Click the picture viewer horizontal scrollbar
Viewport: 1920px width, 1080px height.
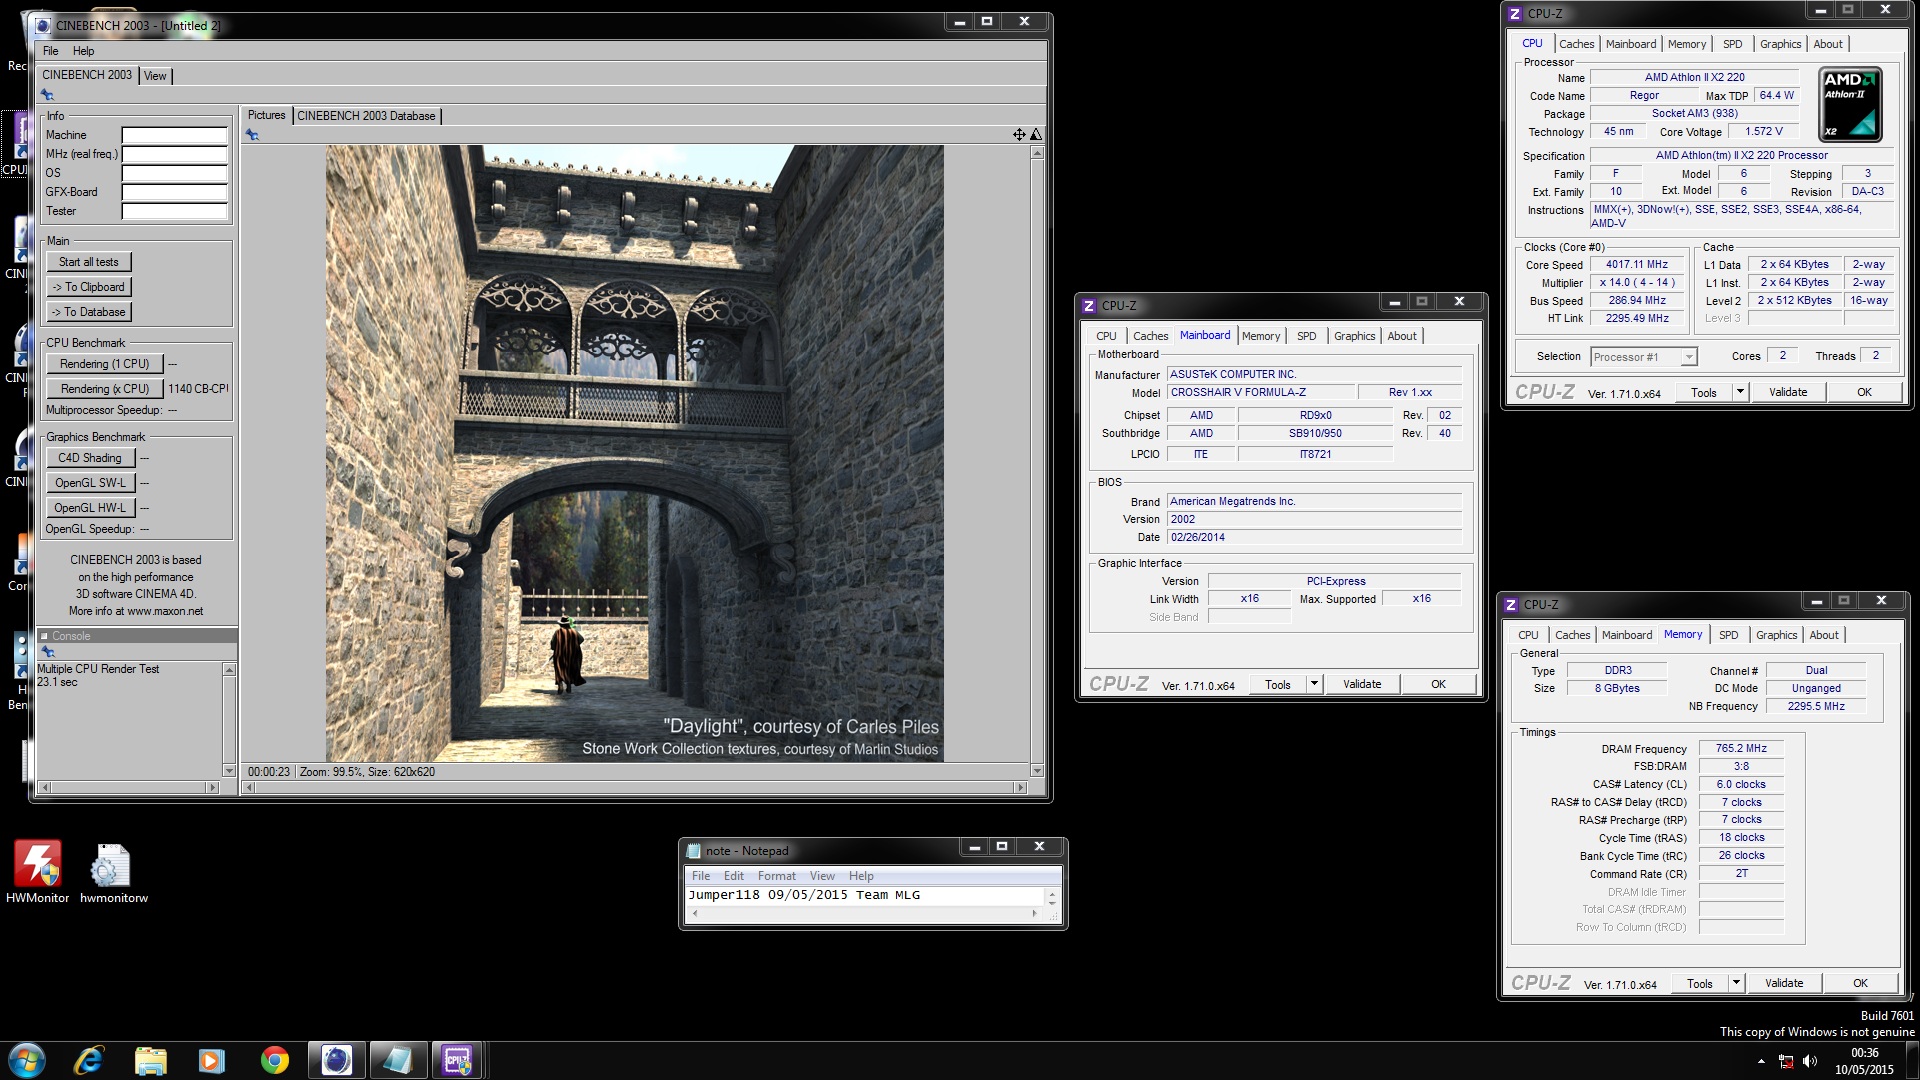click(635, 788)
